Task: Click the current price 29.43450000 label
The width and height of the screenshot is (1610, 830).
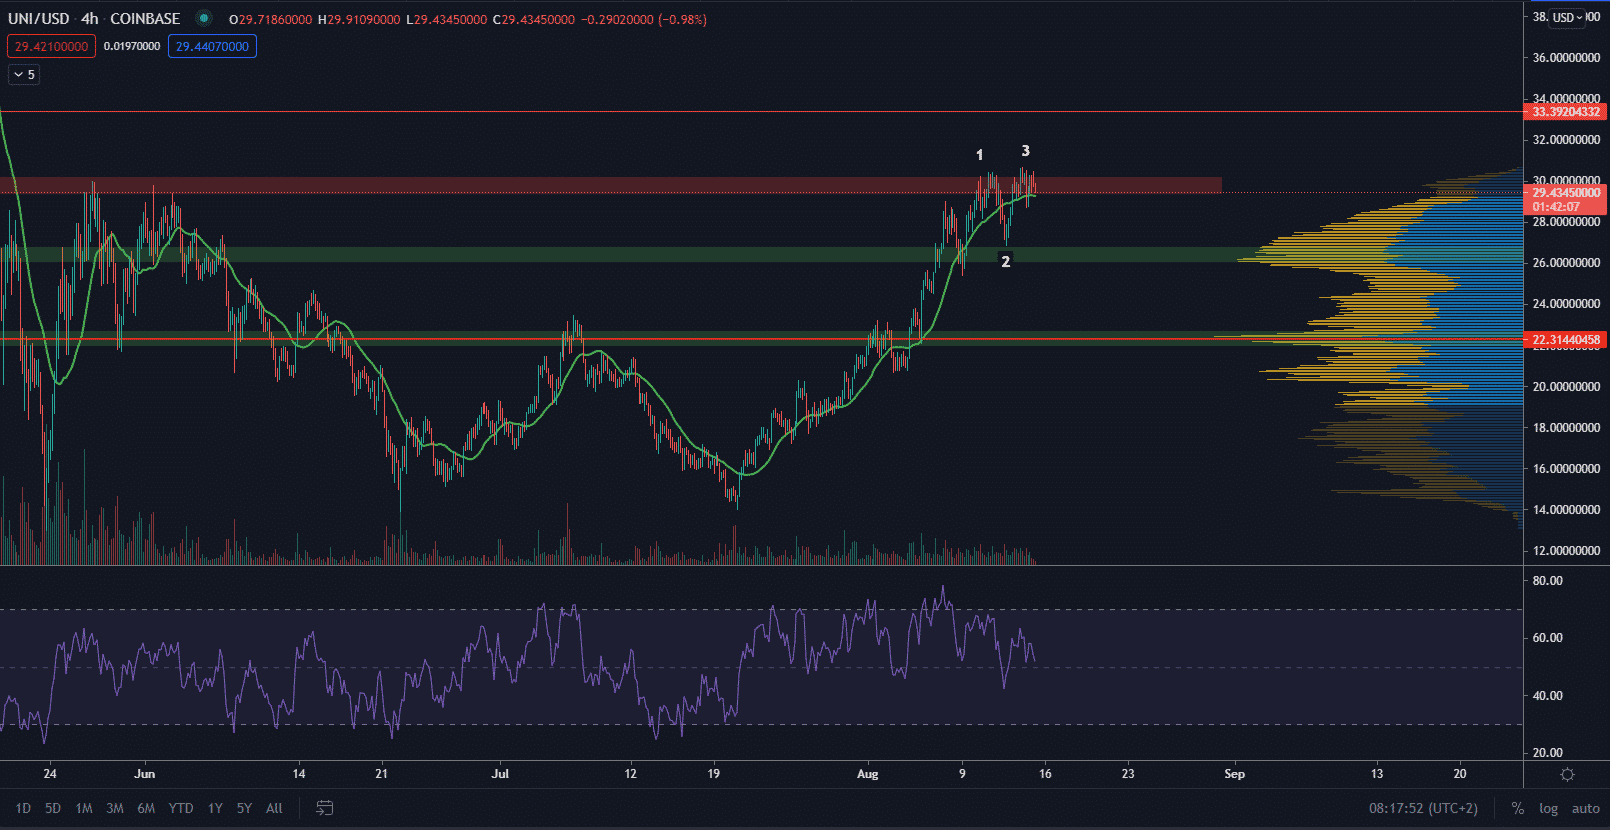Action: click(1566, 193)
